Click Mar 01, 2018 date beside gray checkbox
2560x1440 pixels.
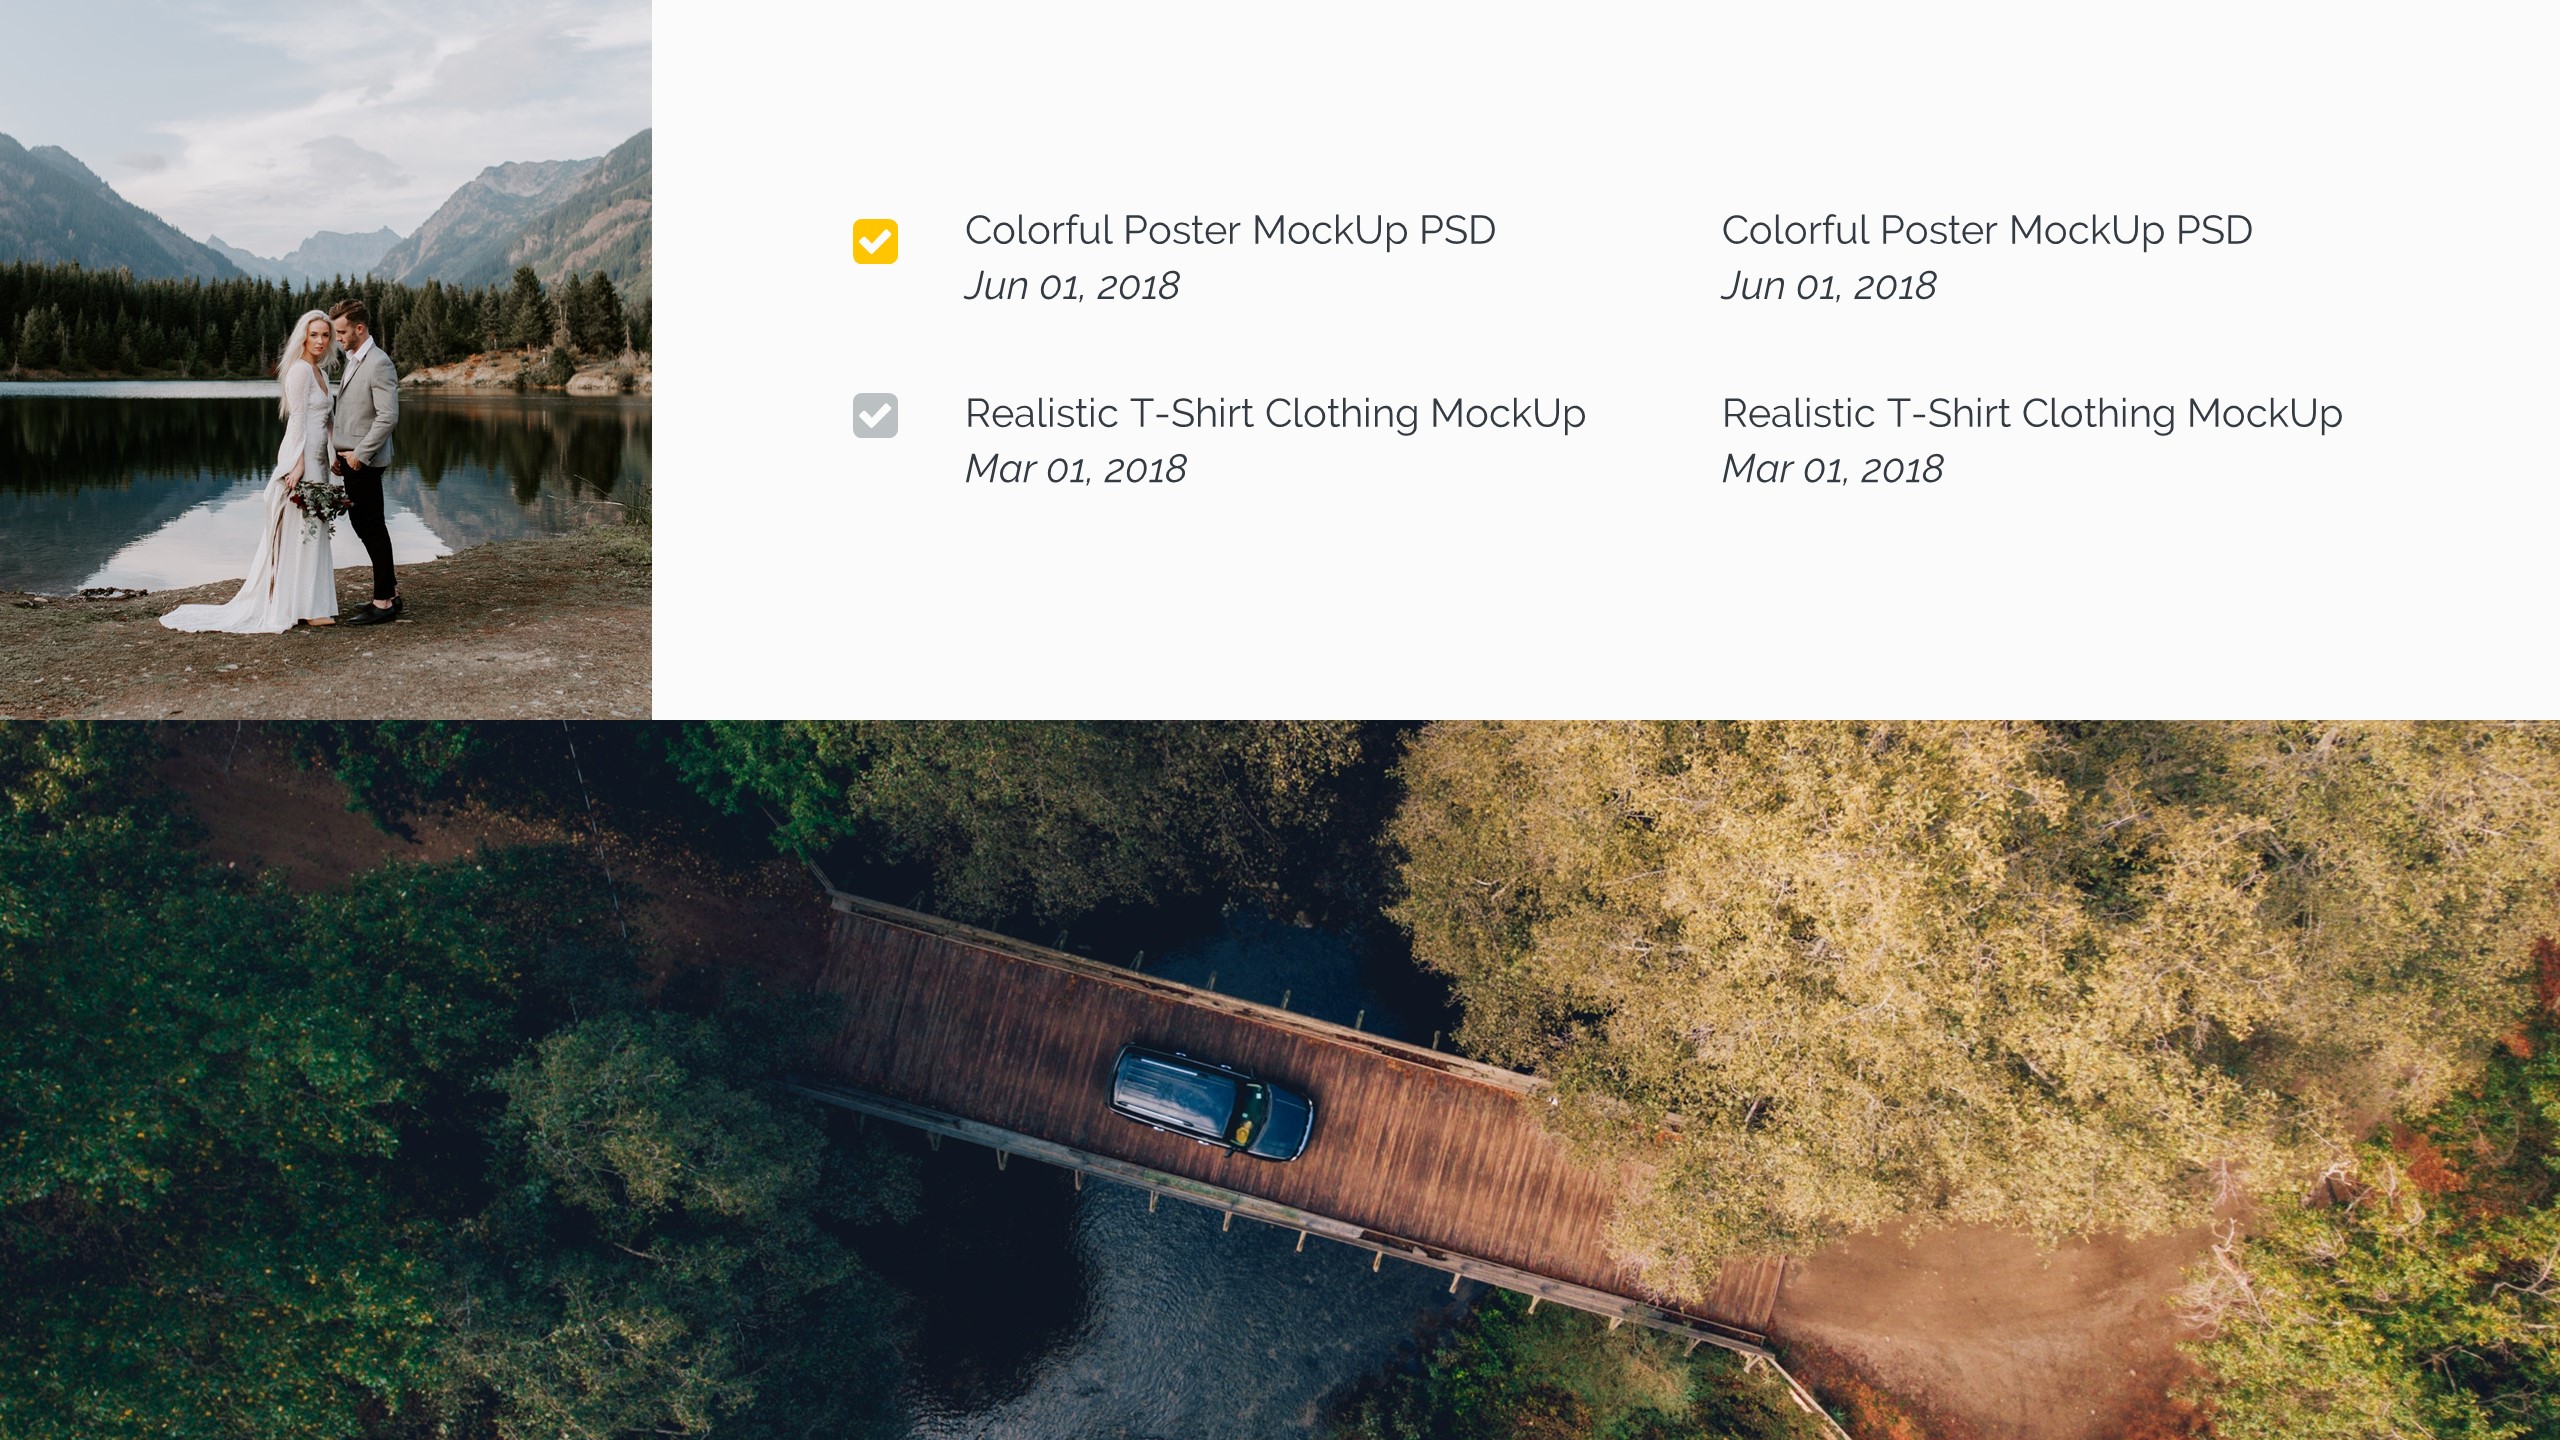coord(1076,469)
